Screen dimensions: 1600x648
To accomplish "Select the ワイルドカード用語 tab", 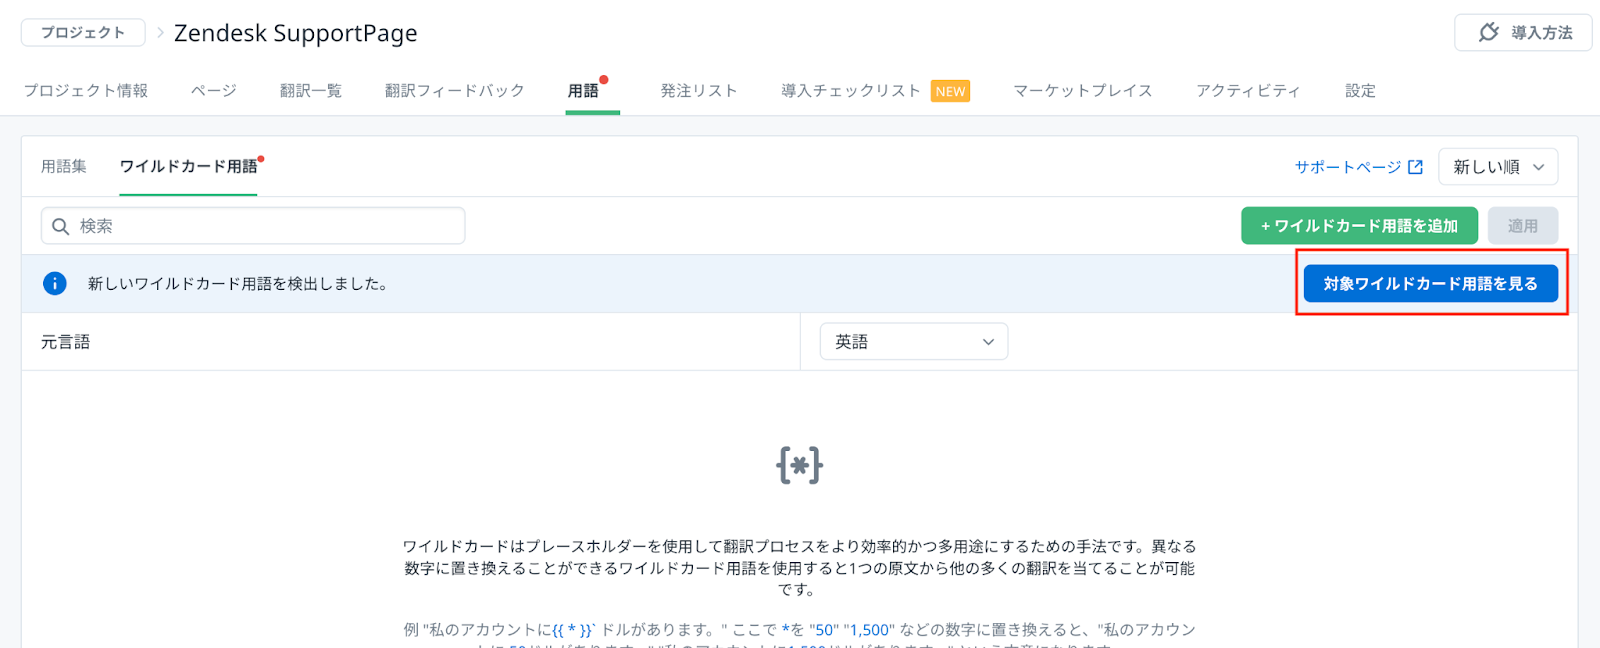I will click(x=188, y=167).
